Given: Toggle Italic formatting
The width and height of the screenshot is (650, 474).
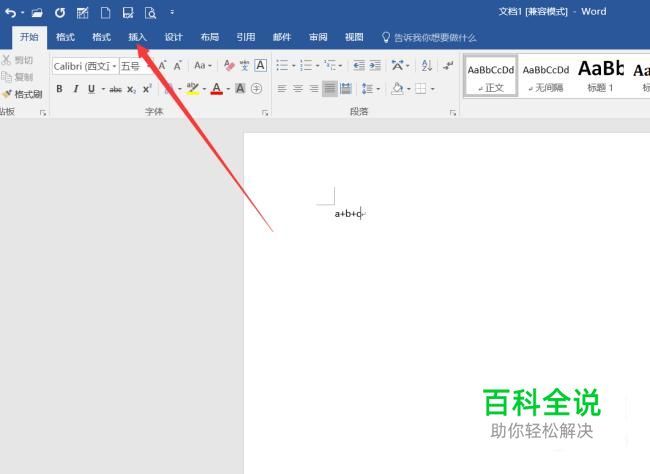Looking at the screenshot, I should pos(75,89).
